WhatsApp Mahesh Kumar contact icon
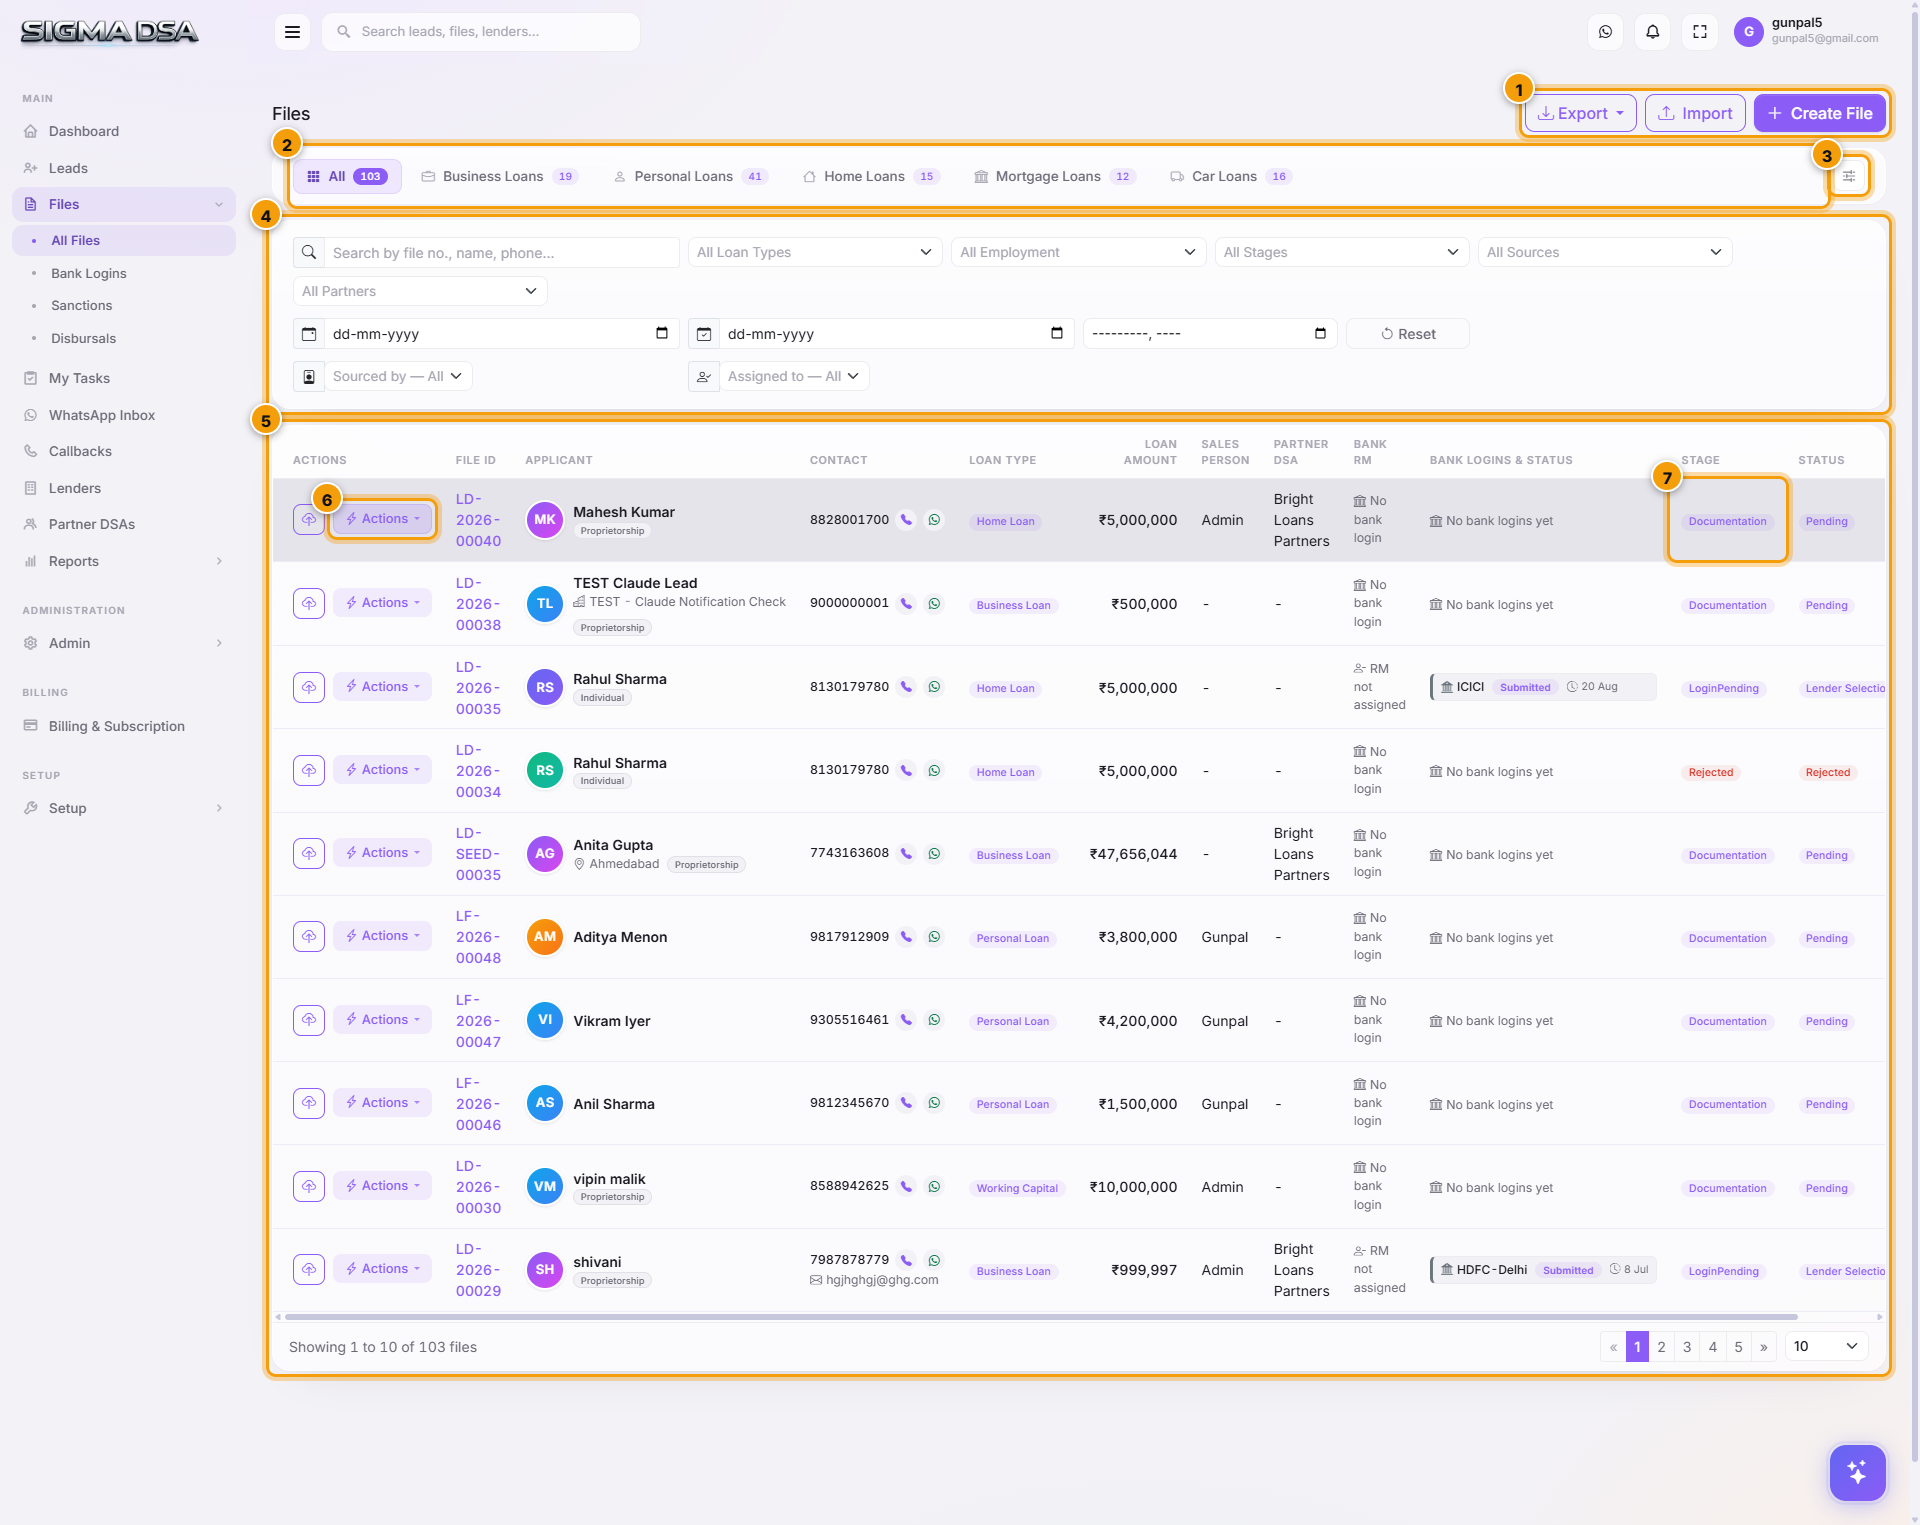Viewport: 1920px width, 1525px height. click(934, 520)
